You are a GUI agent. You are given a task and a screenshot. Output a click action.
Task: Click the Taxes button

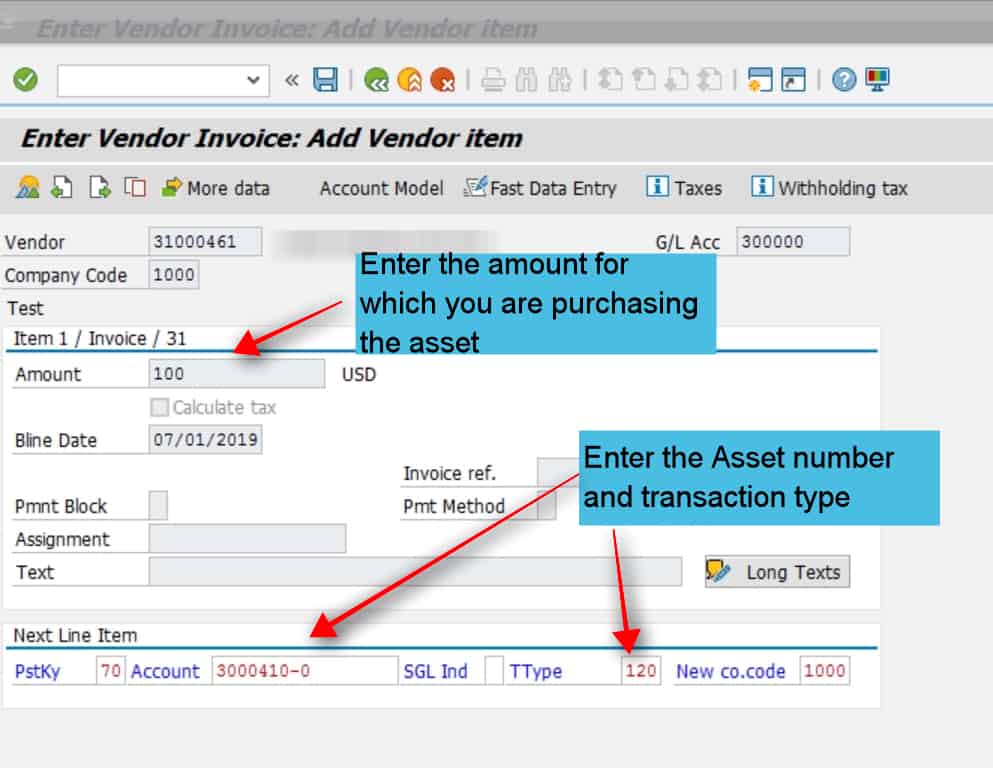pos(684,187)
